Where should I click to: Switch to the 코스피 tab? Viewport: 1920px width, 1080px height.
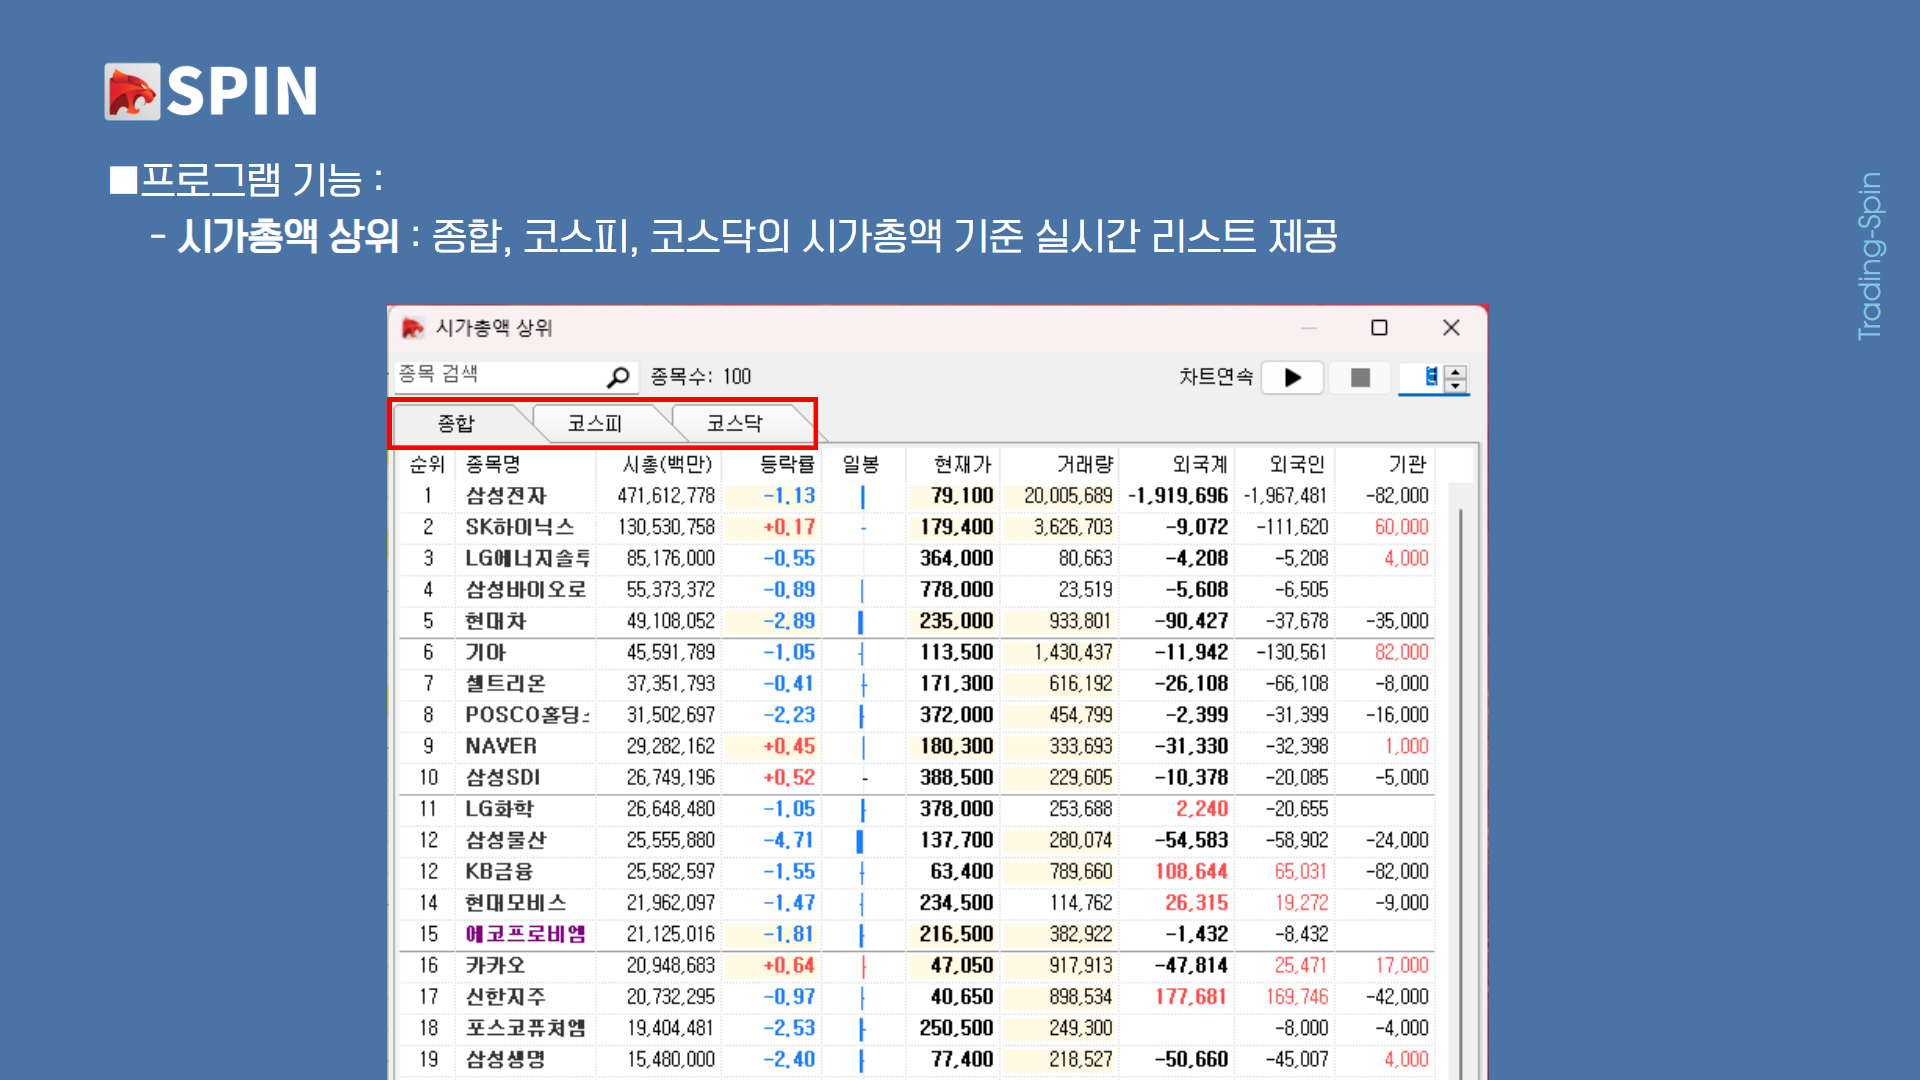pos(595,424)
